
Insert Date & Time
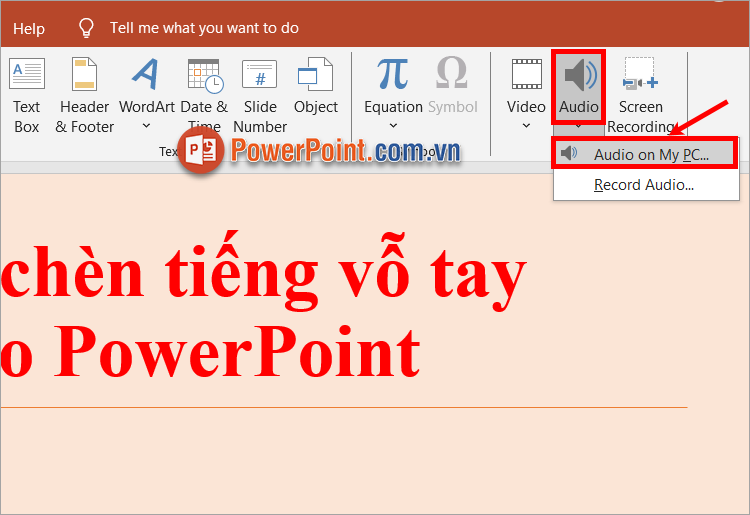click(204, 95)
